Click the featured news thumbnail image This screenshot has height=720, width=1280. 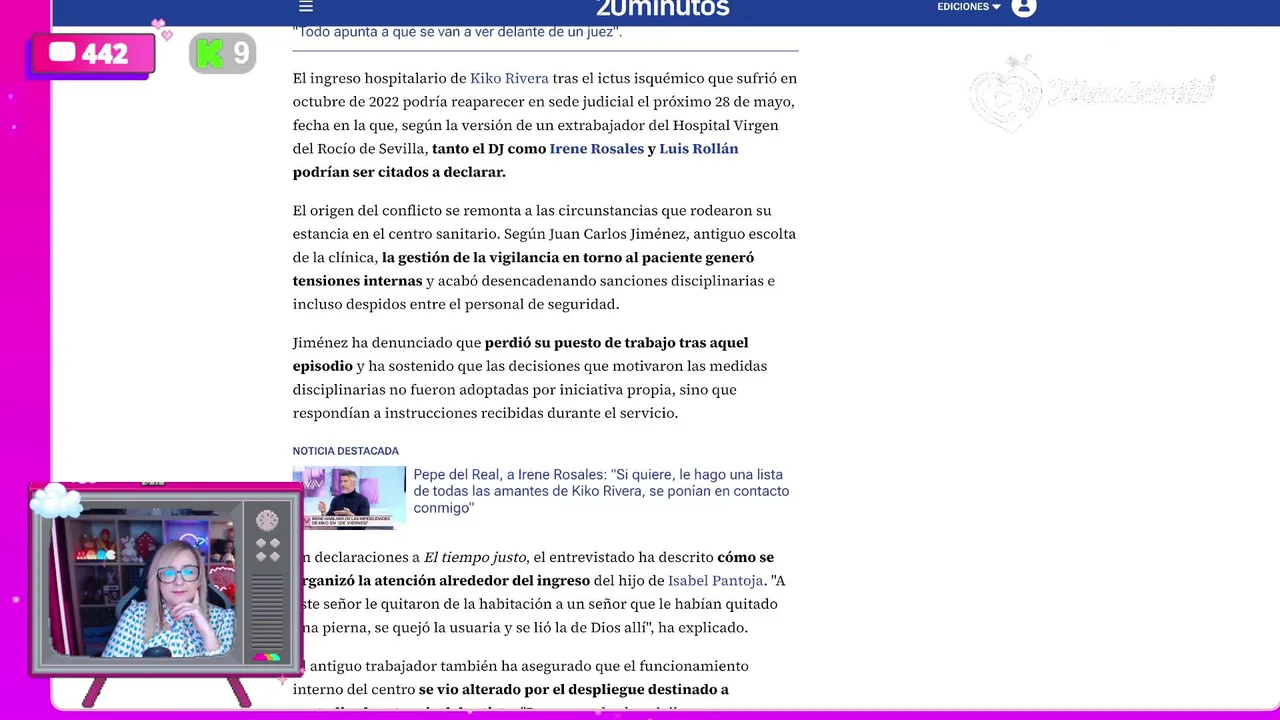[x=349, y=497]
